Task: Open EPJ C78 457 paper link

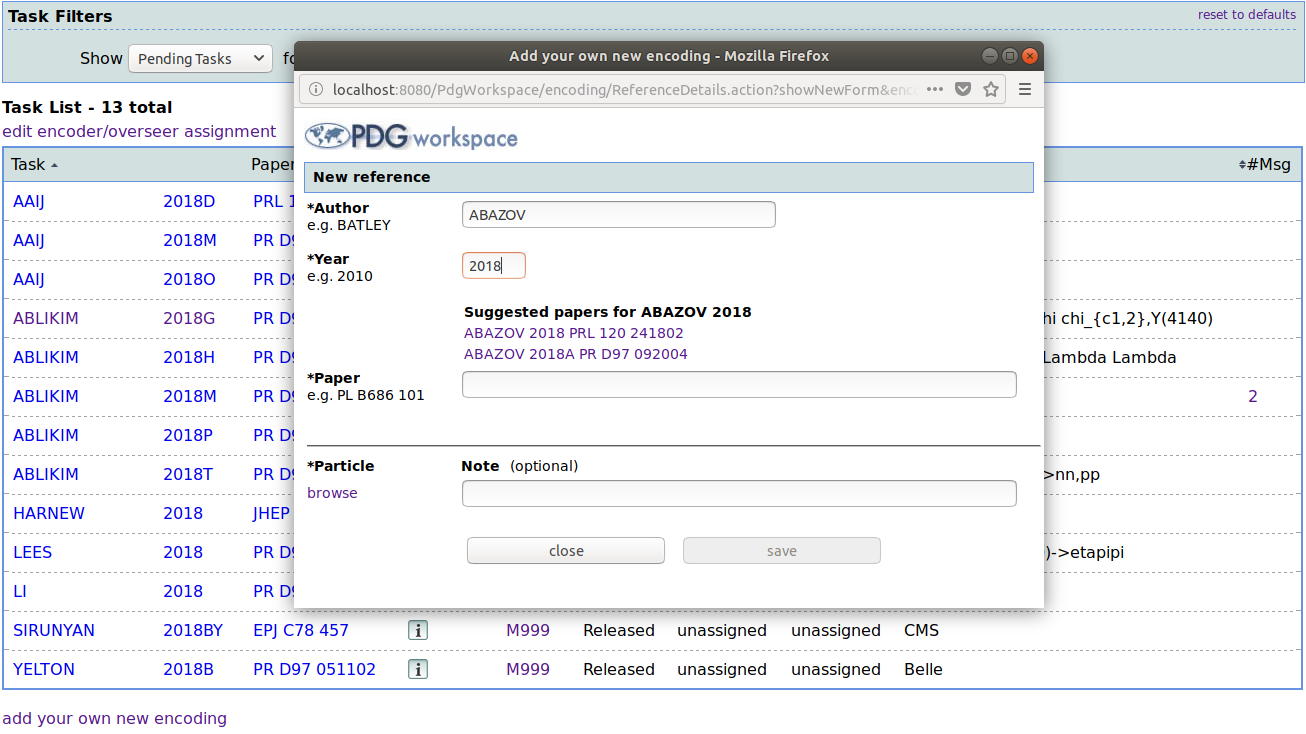Action: point(301,630)
